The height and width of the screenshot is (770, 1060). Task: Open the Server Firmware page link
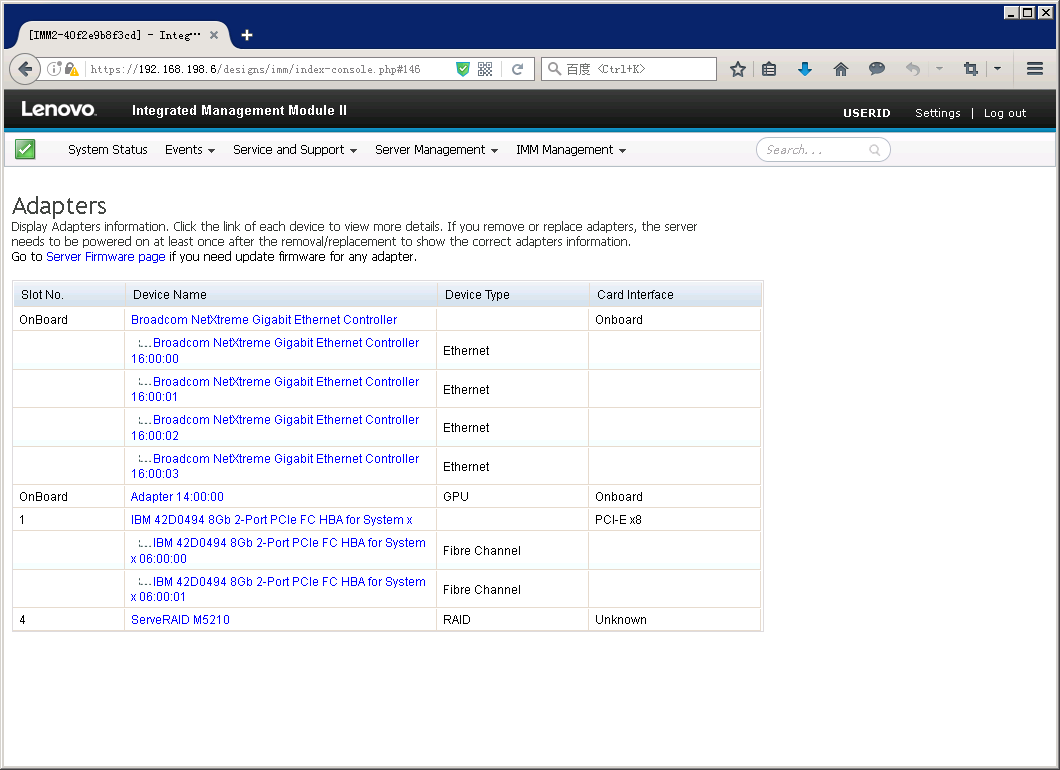pyautogui.click(x=105, y=257)
